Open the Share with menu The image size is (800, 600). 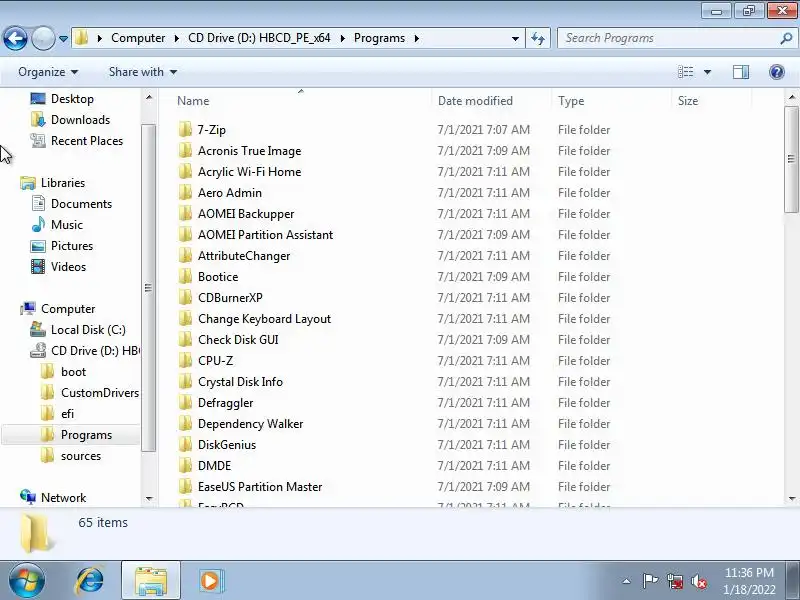(143, 72)
